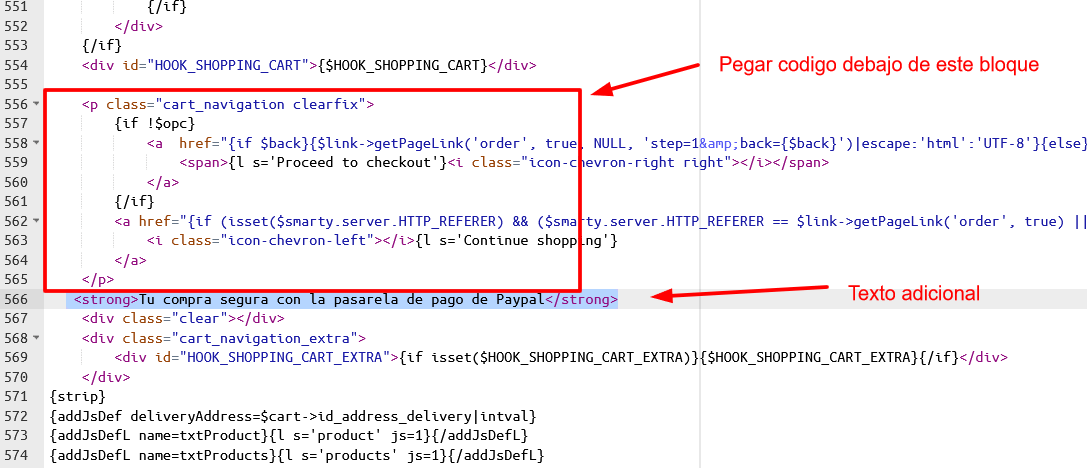
Task: Click addJsDefL name=txtProduct line
Action: 289,436
